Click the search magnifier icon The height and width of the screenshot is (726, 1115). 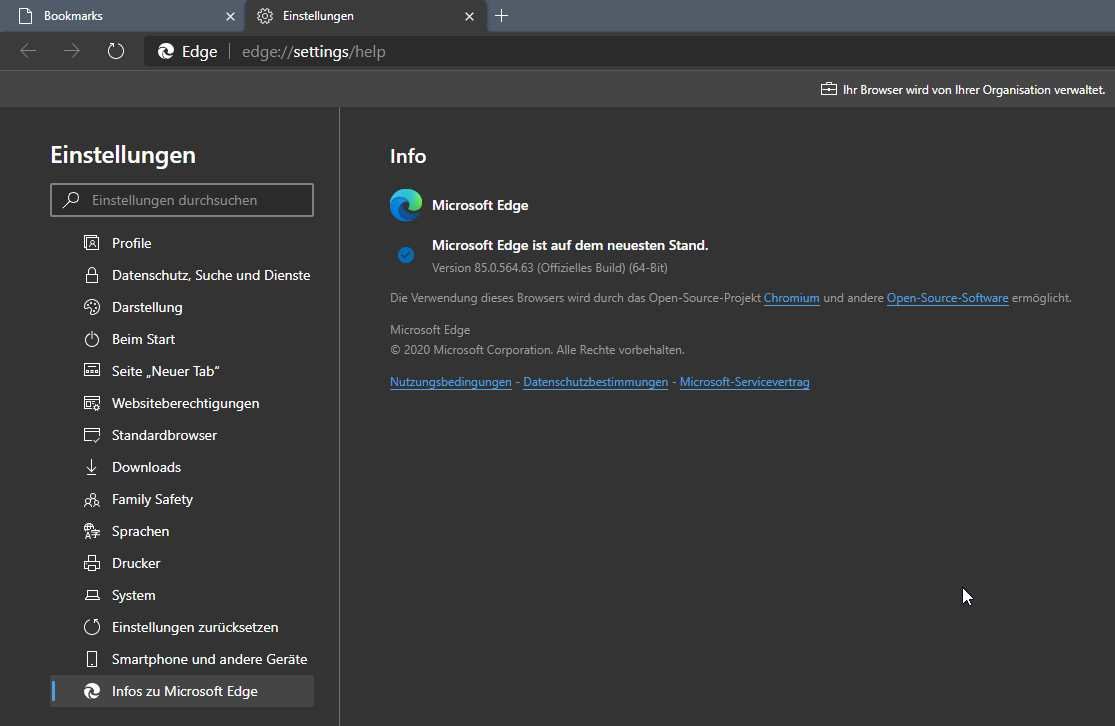71,200
